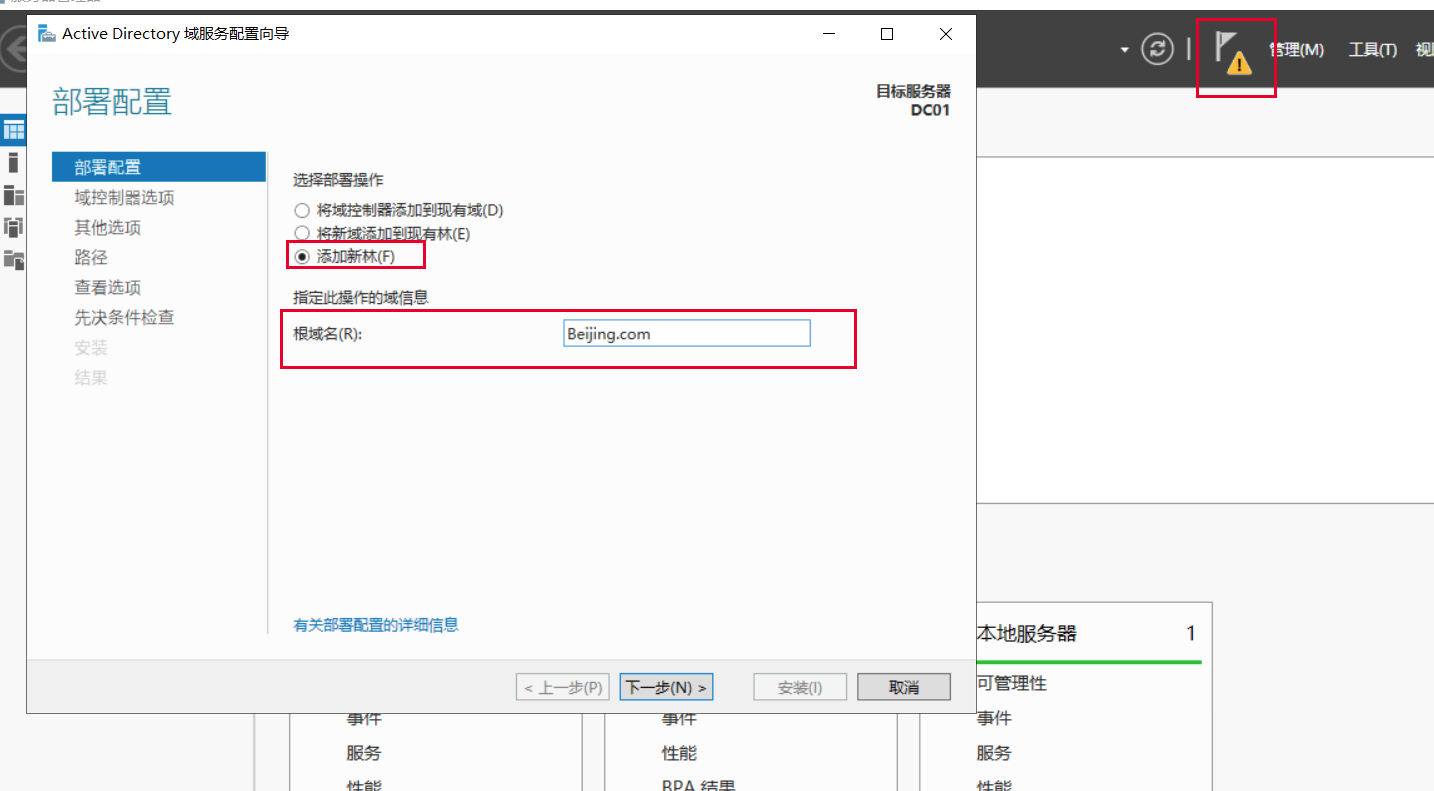1434x791 pixels.
Task: Open the 工具(T) menu
Action: (1372, 50)
